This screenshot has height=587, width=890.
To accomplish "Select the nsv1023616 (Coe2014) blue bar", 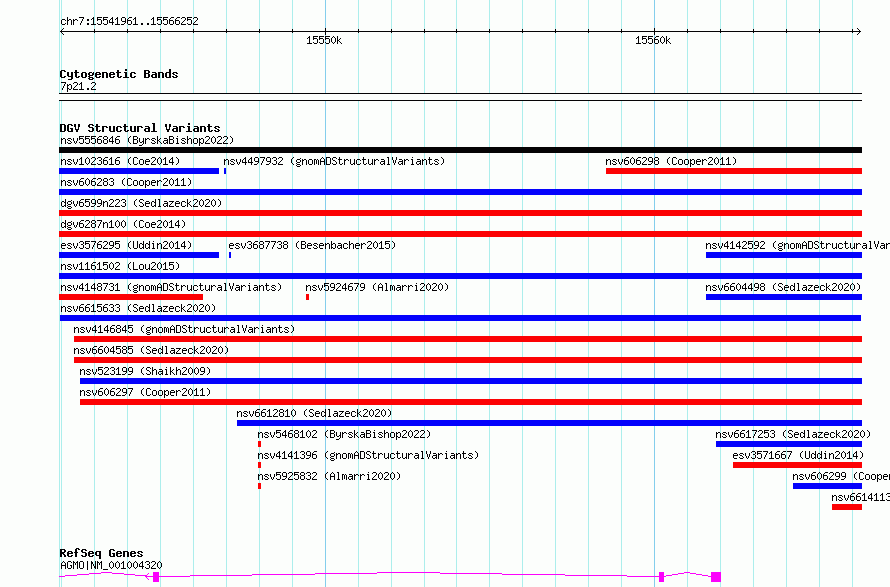I will 139,171.
